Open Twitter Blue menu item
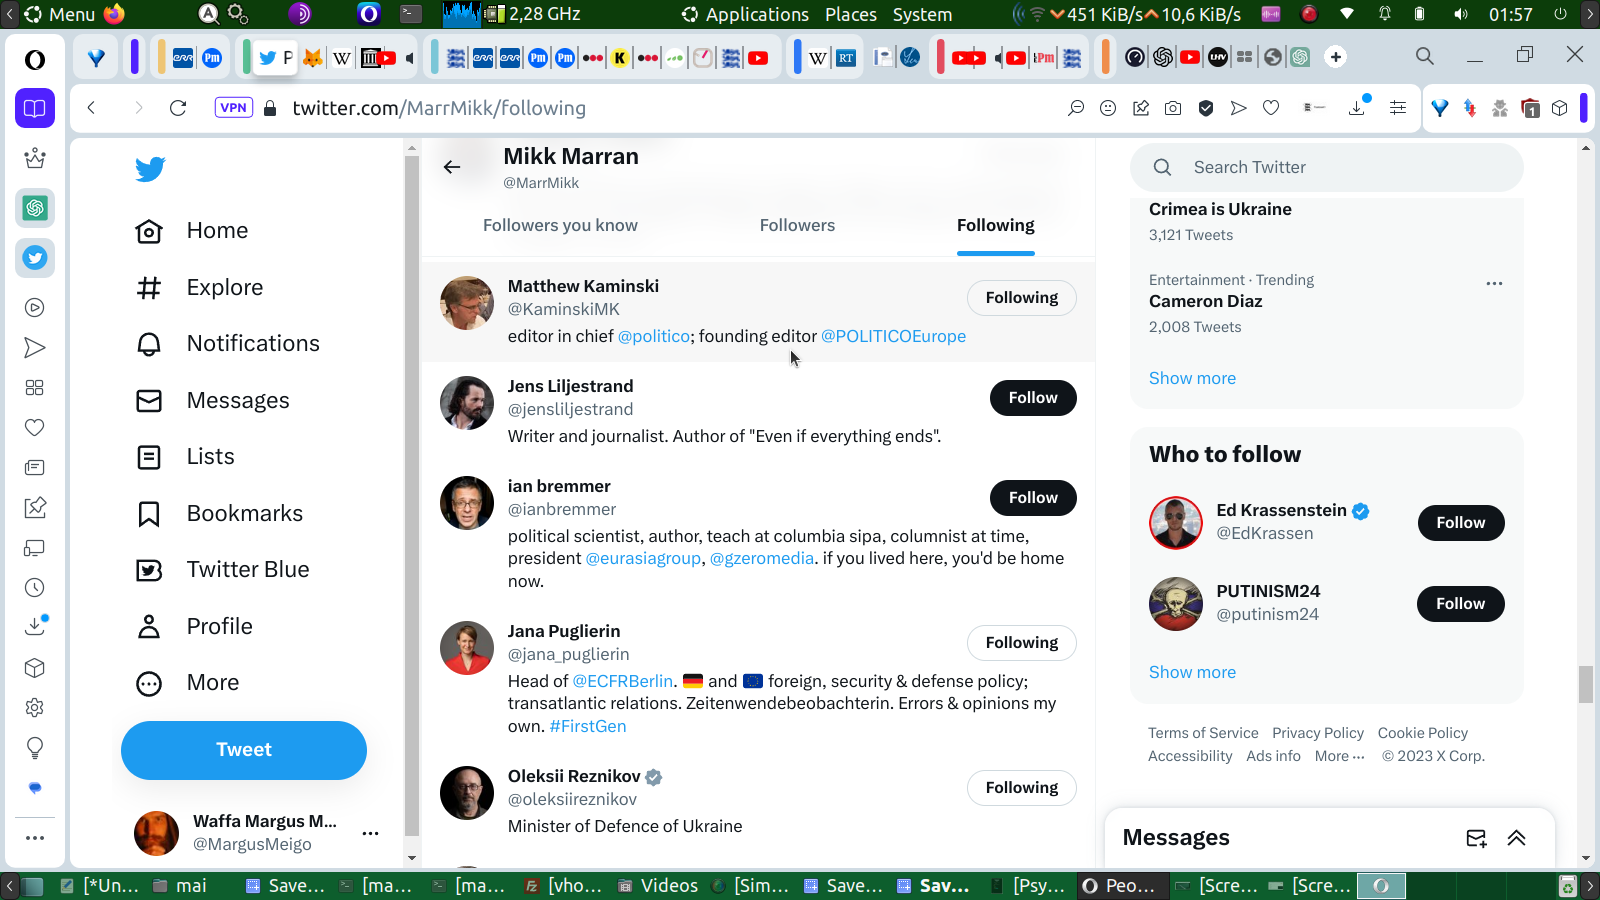 (223, 570)
